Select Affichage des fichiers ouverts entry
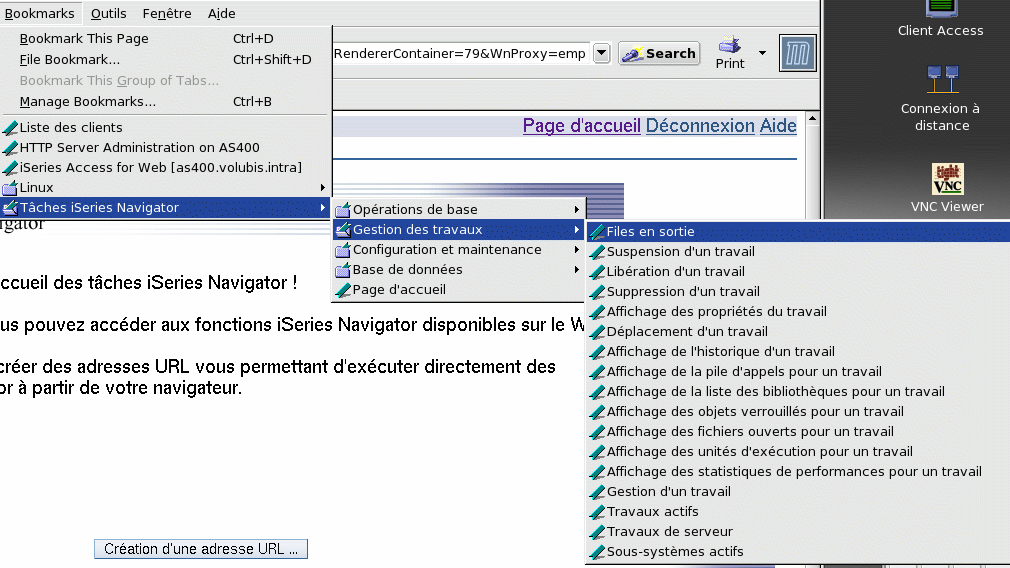 (x=798, y=431)
